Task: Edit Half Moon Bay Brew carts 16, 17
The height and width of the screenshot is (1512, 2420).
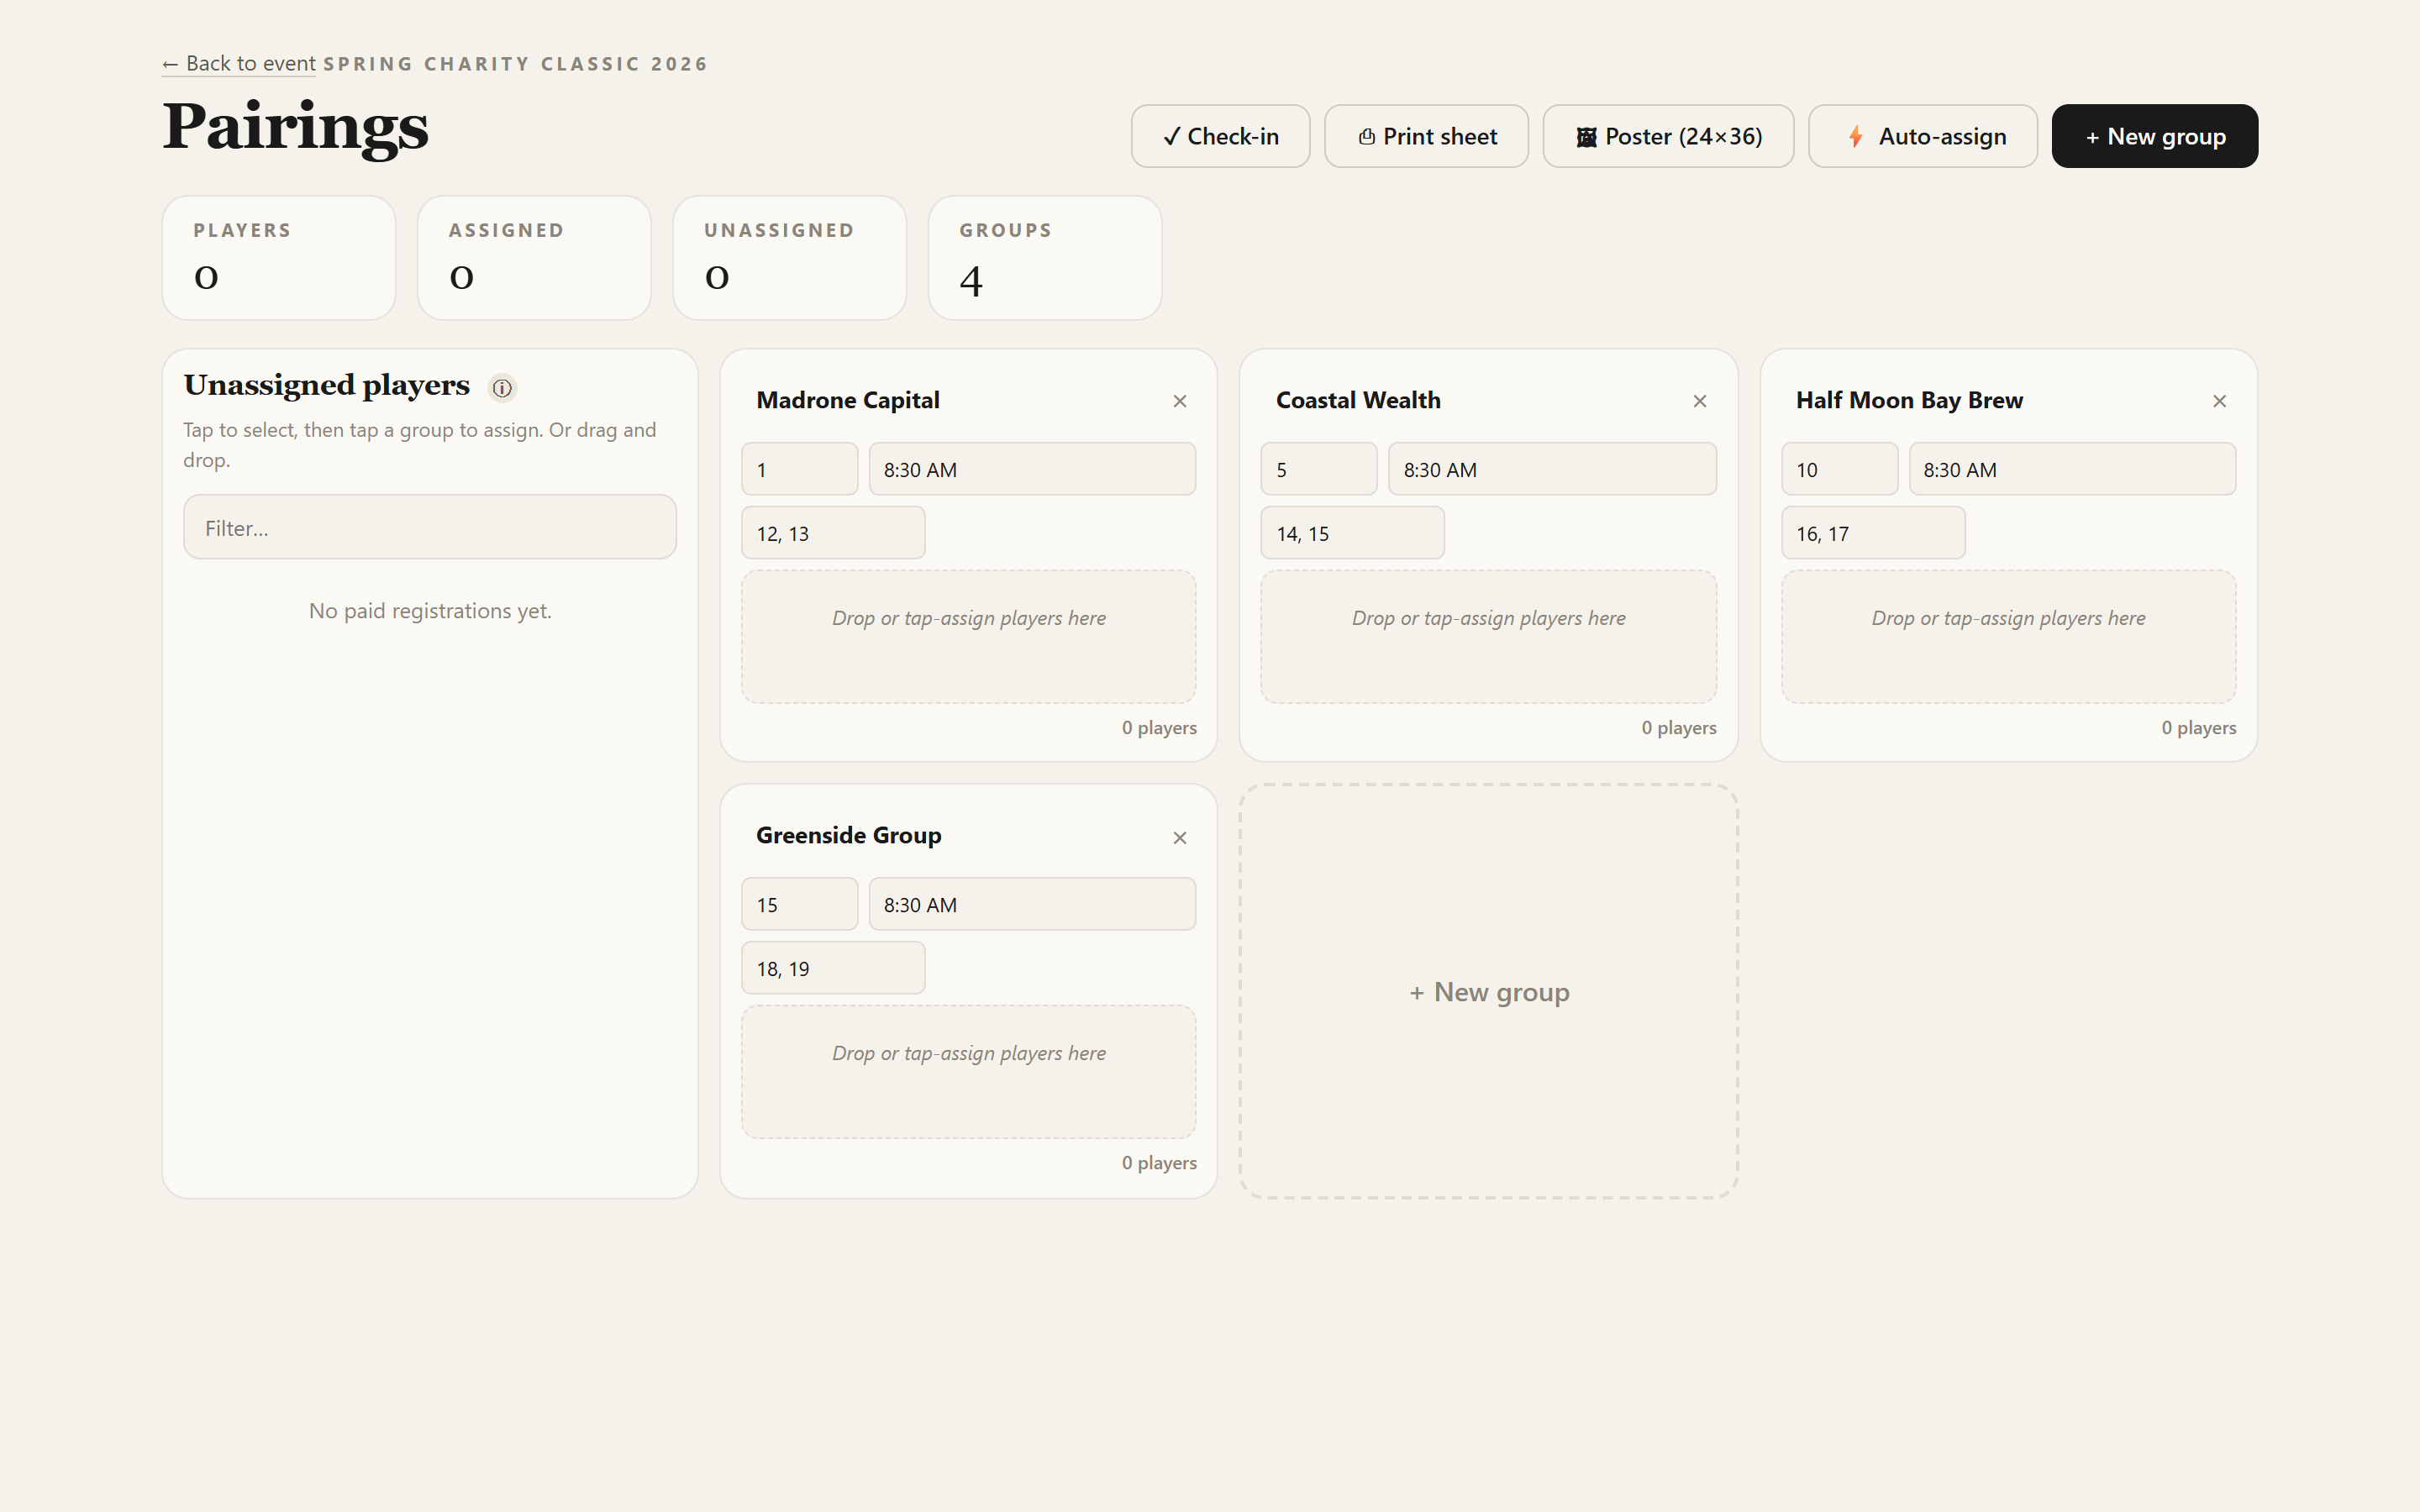Action: [1873, 533]
